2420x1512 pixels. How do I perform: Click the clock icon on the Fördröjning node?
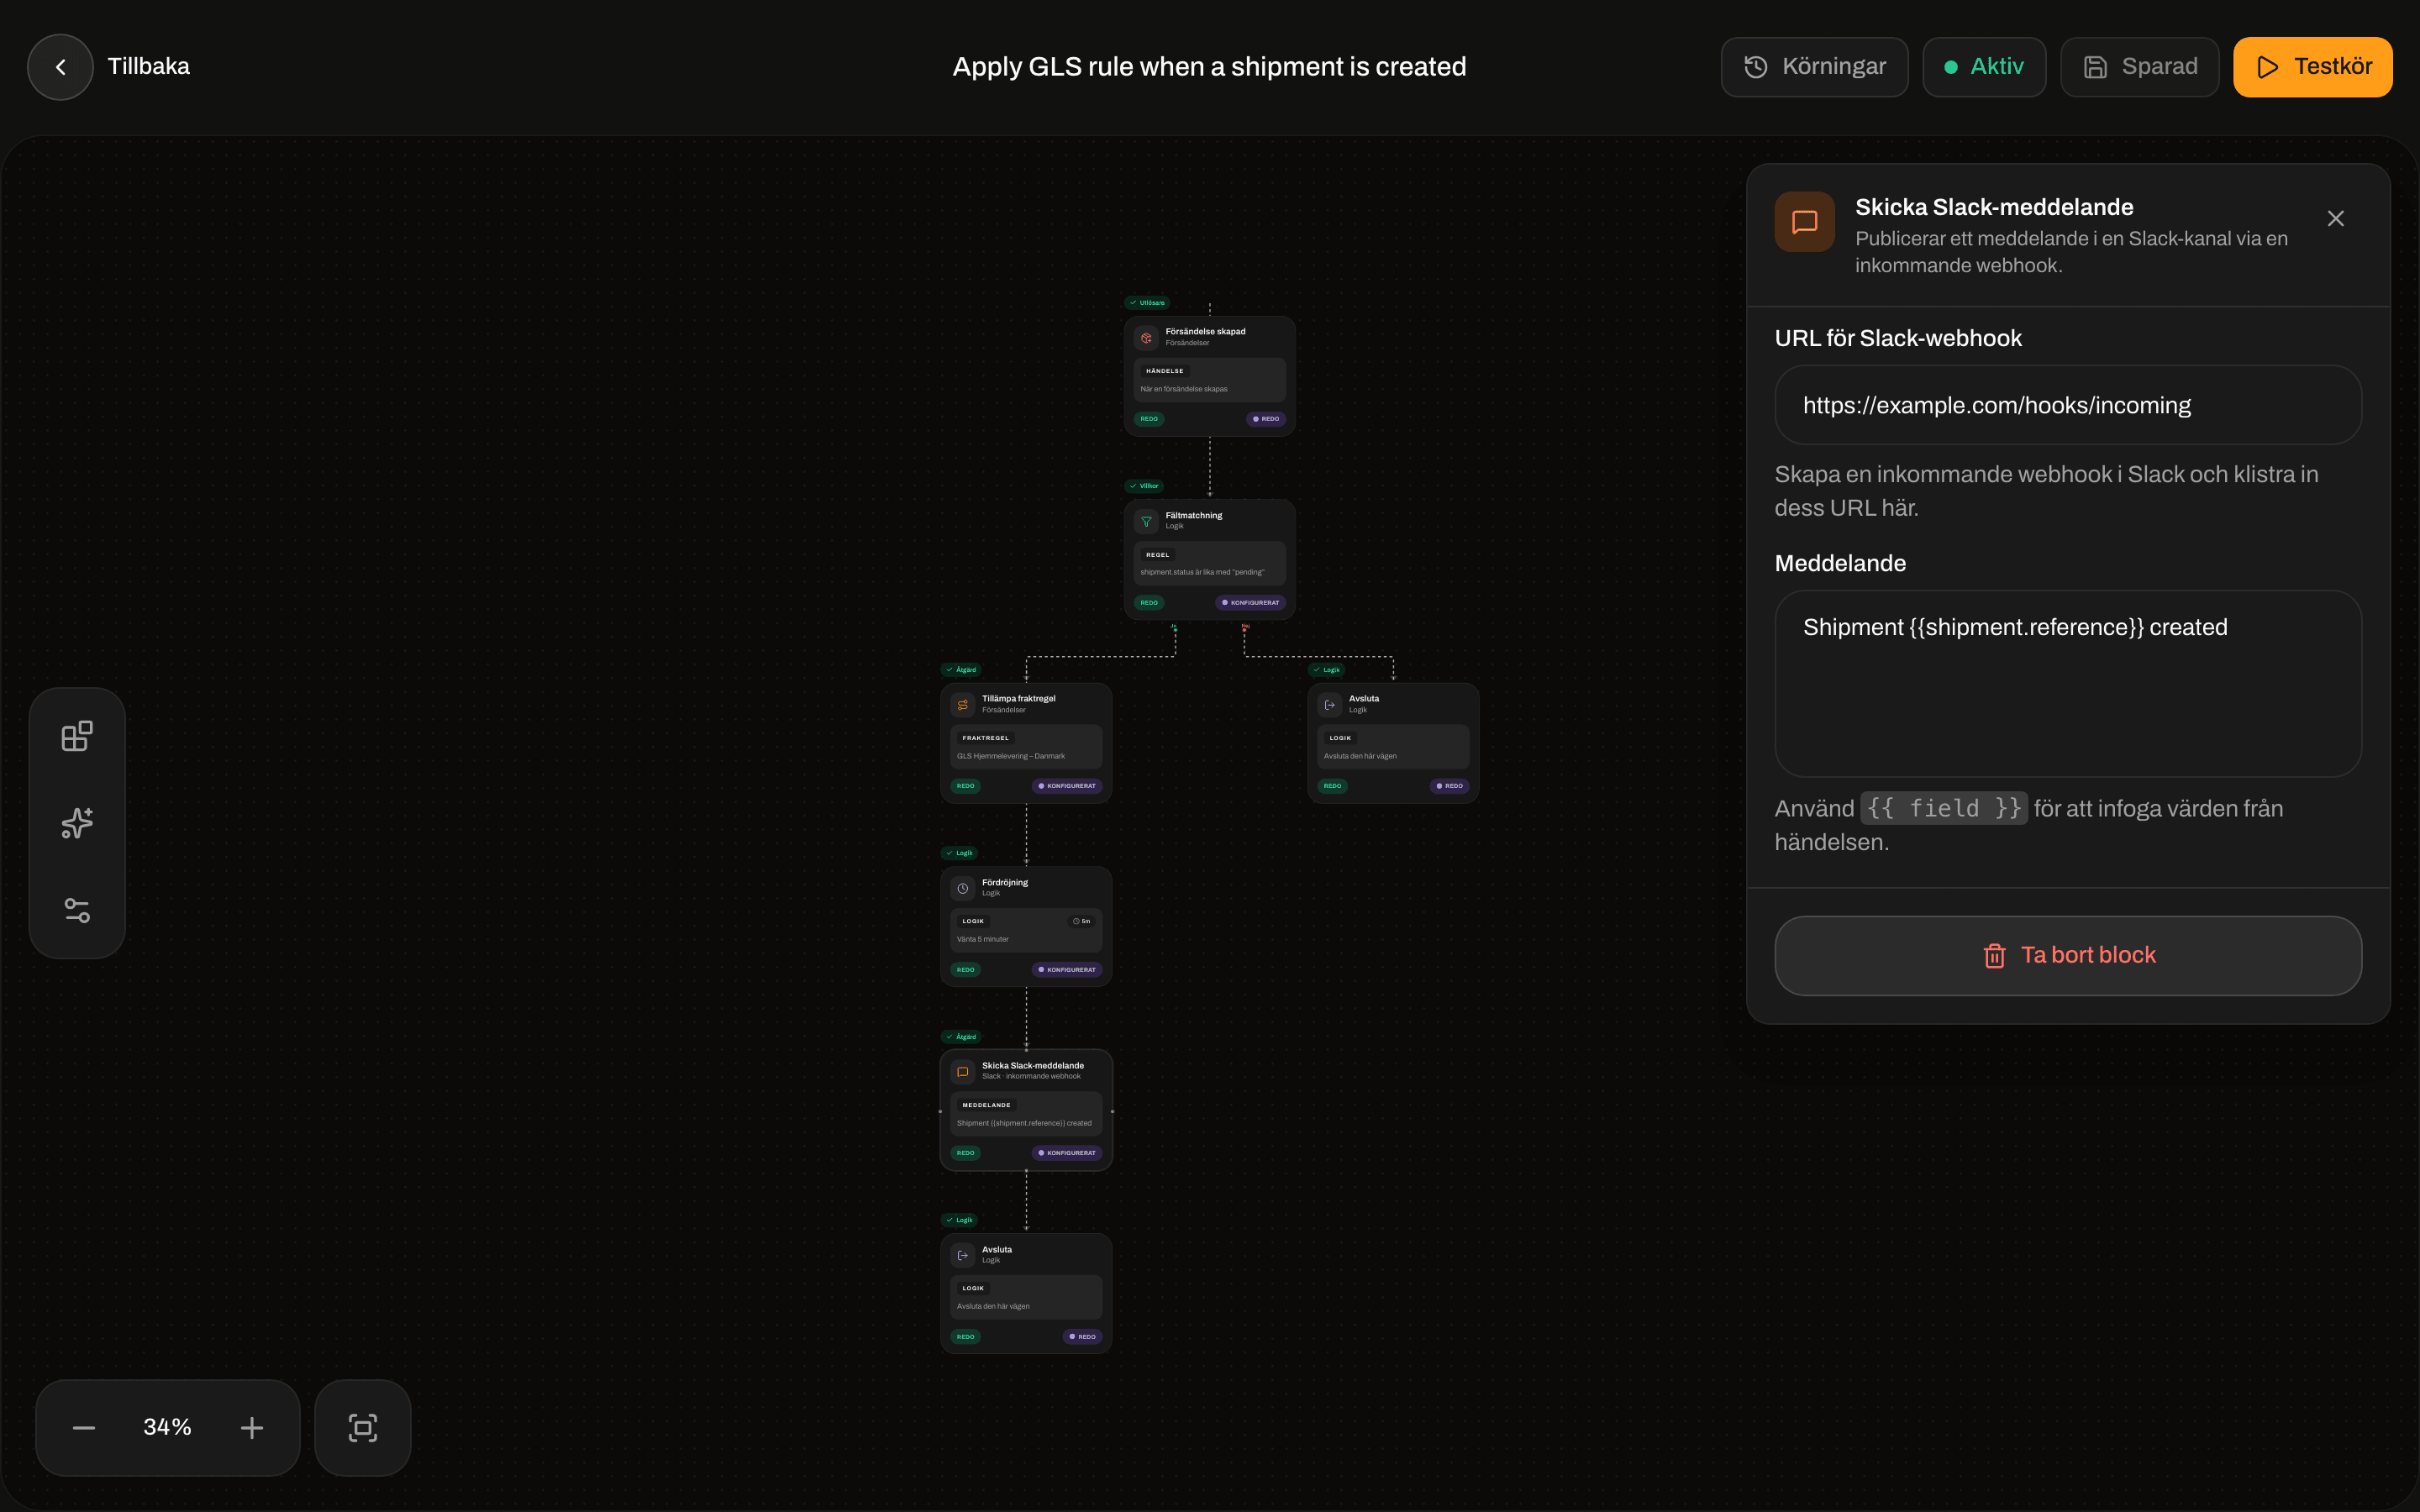click(x=962, y=888)
